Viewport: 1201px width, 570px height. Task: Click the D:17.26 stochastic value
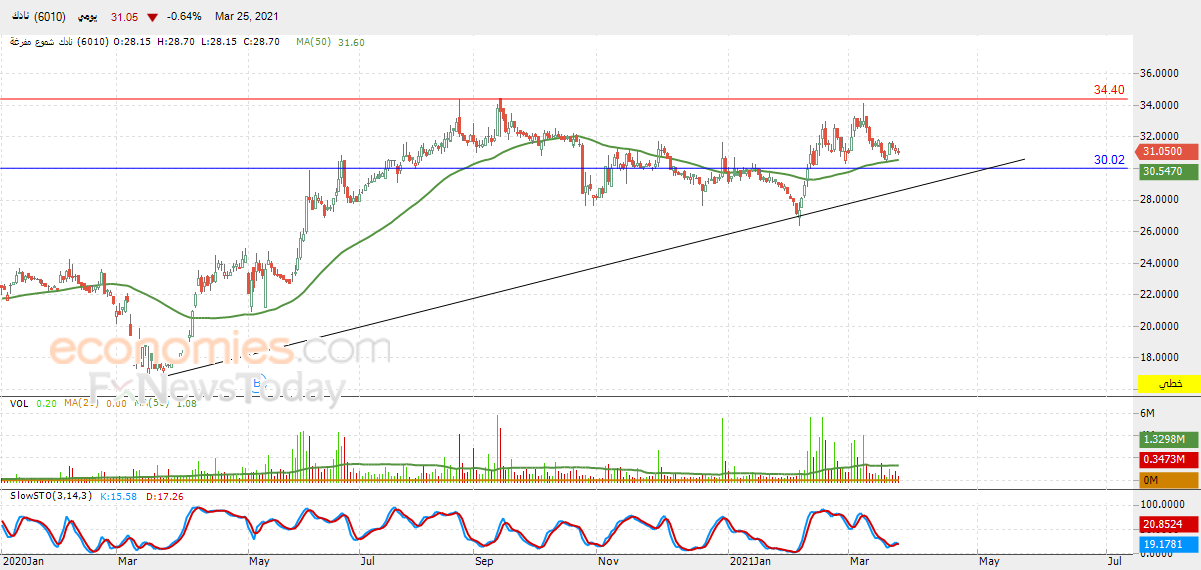[x=164, y=495]
